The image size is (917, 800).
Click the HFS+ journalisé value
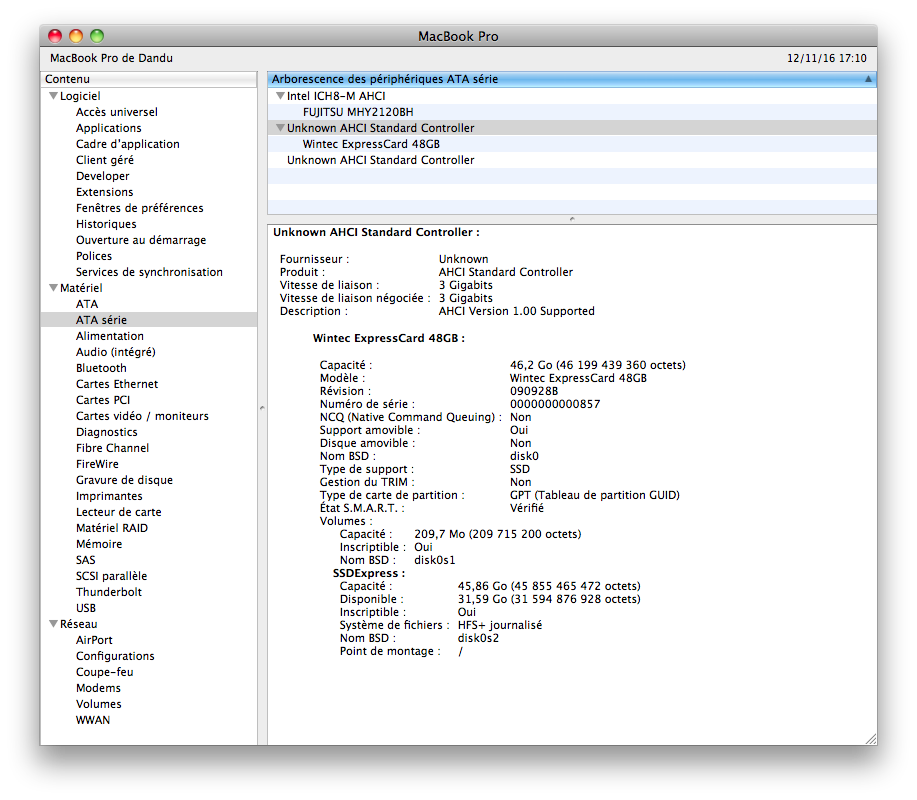click(x=500, y=625)
